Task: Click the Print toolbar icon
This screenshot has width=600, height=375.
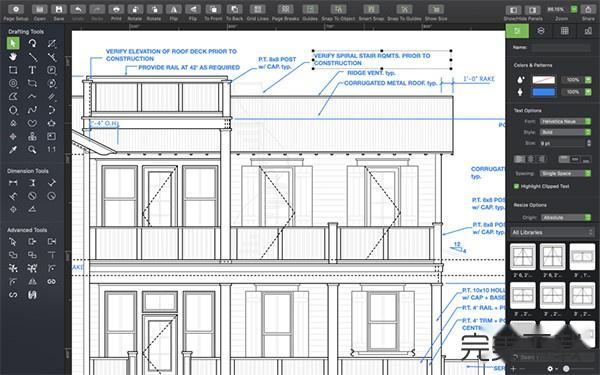Action: tap(116, 9)
